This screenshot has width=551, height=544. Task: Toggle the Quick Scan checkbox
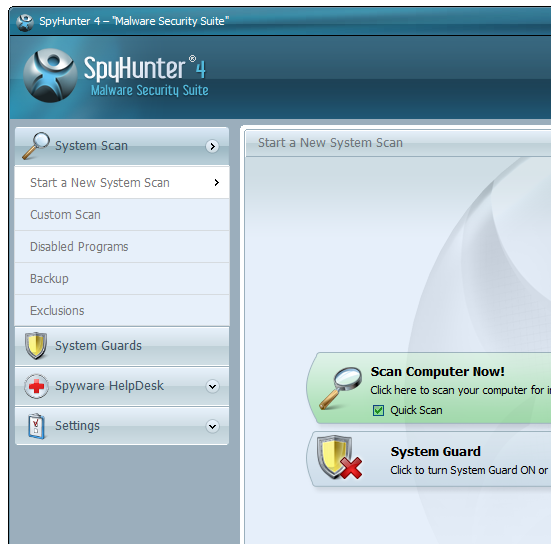(x=378, y=410)
